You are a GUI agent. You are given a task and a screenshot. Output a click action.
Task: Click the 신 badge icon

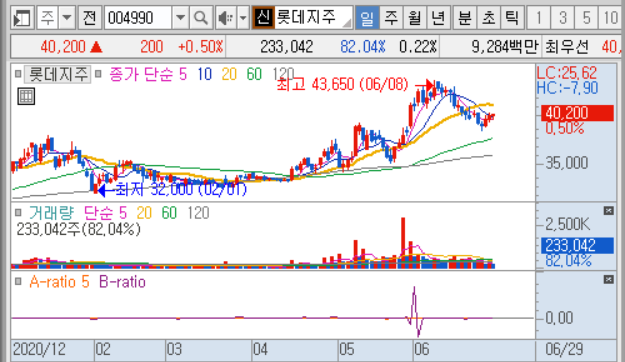[x=263, y=18]
